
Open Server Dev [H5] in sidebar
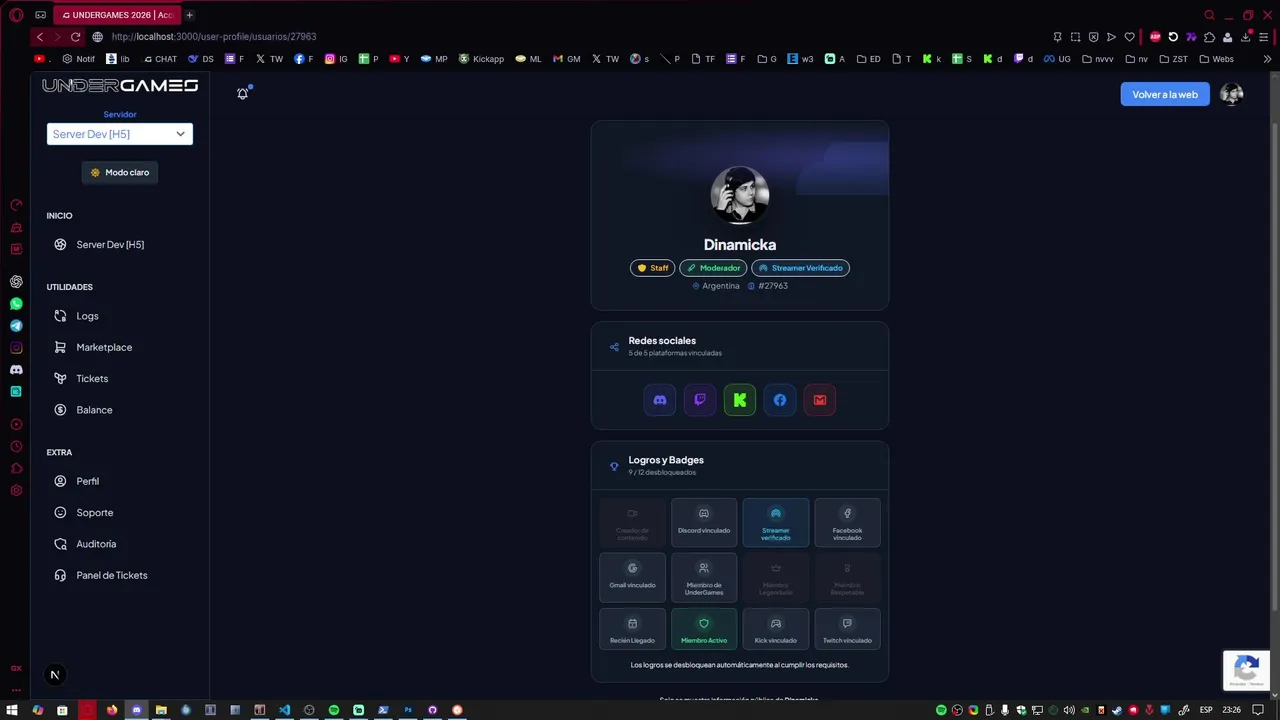pyautogui.click(x=110, y=245)
